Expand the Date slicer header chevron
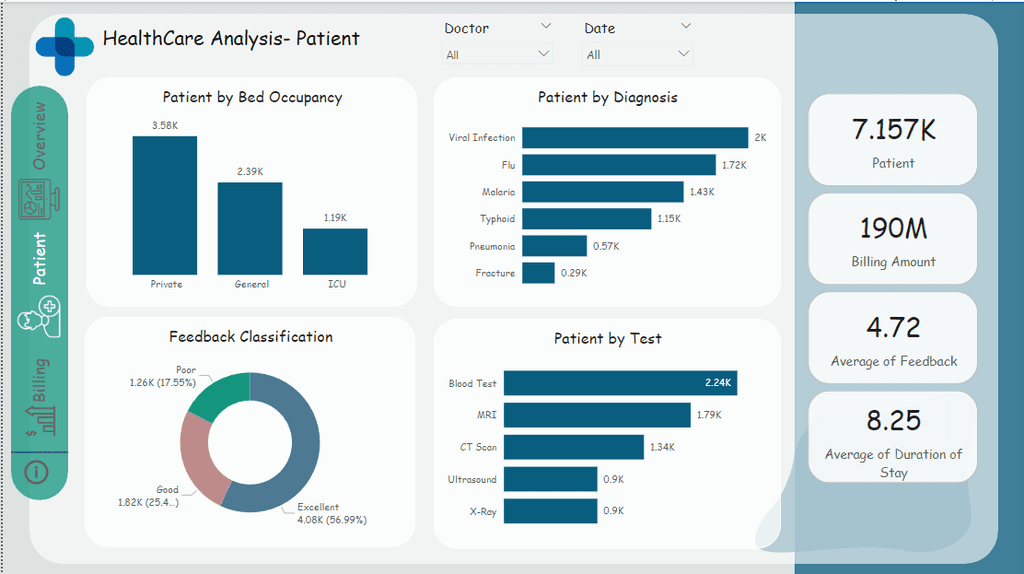This screenshot has width=1024, height=574. 686,26
